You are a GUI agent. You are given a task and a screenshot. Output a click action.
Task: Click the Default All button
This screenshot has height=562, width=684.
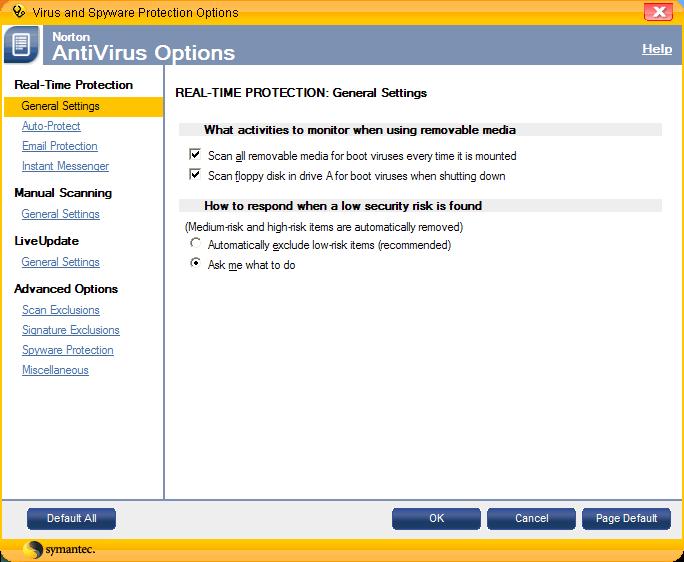click(72, 518)
